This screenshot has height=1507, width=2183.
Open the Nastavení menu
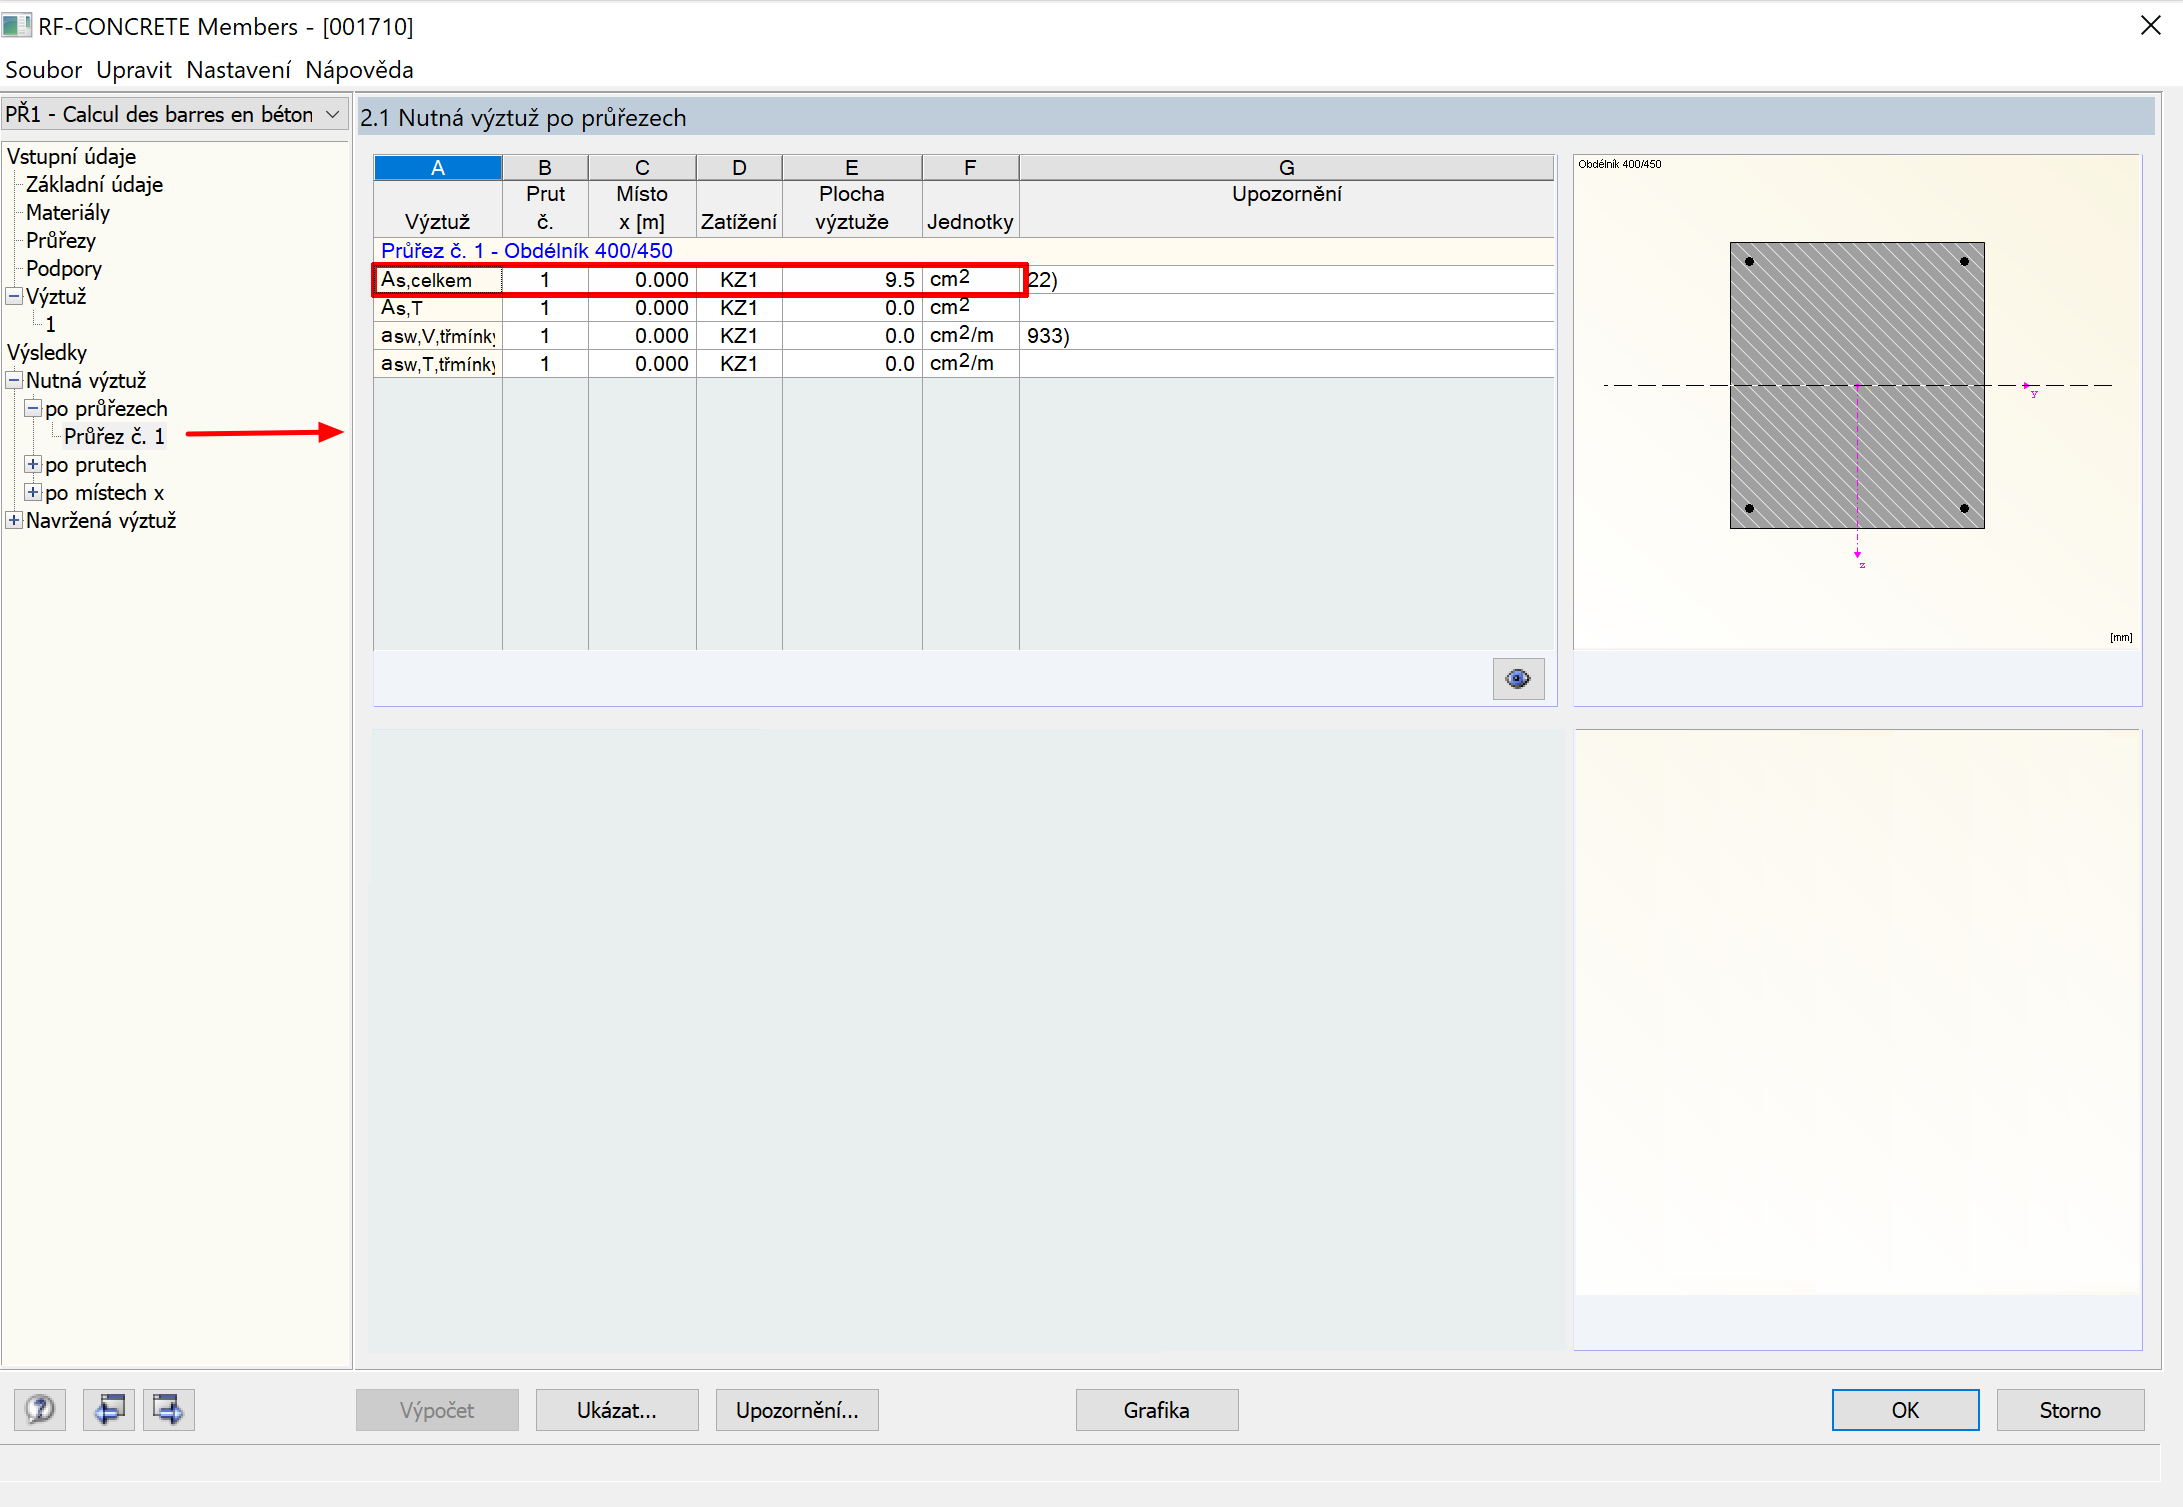(238, 70)
